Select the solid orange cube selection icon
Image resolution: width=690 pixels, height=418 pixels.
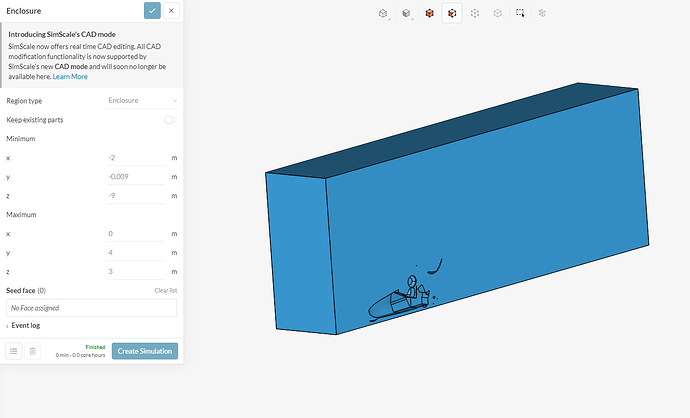[429, 14]
